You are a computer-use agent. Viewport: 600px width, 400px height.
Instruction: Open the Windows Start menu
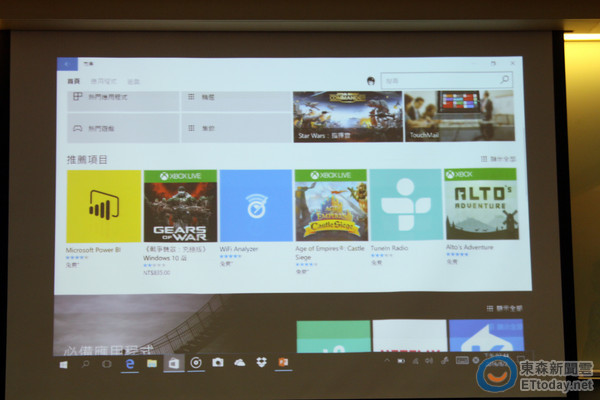64,364
